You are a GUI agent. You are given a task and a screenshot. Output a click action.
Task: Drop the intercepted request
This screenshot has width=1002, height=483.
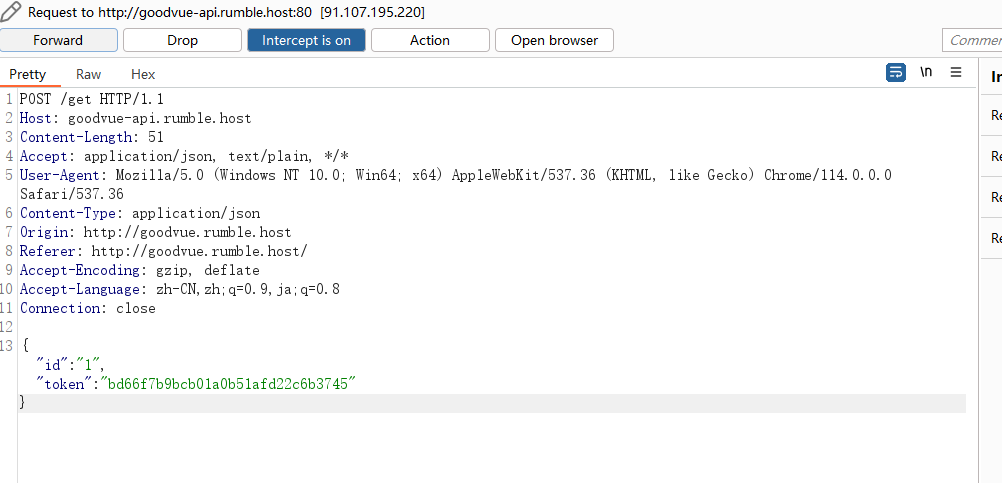point(182,40)
